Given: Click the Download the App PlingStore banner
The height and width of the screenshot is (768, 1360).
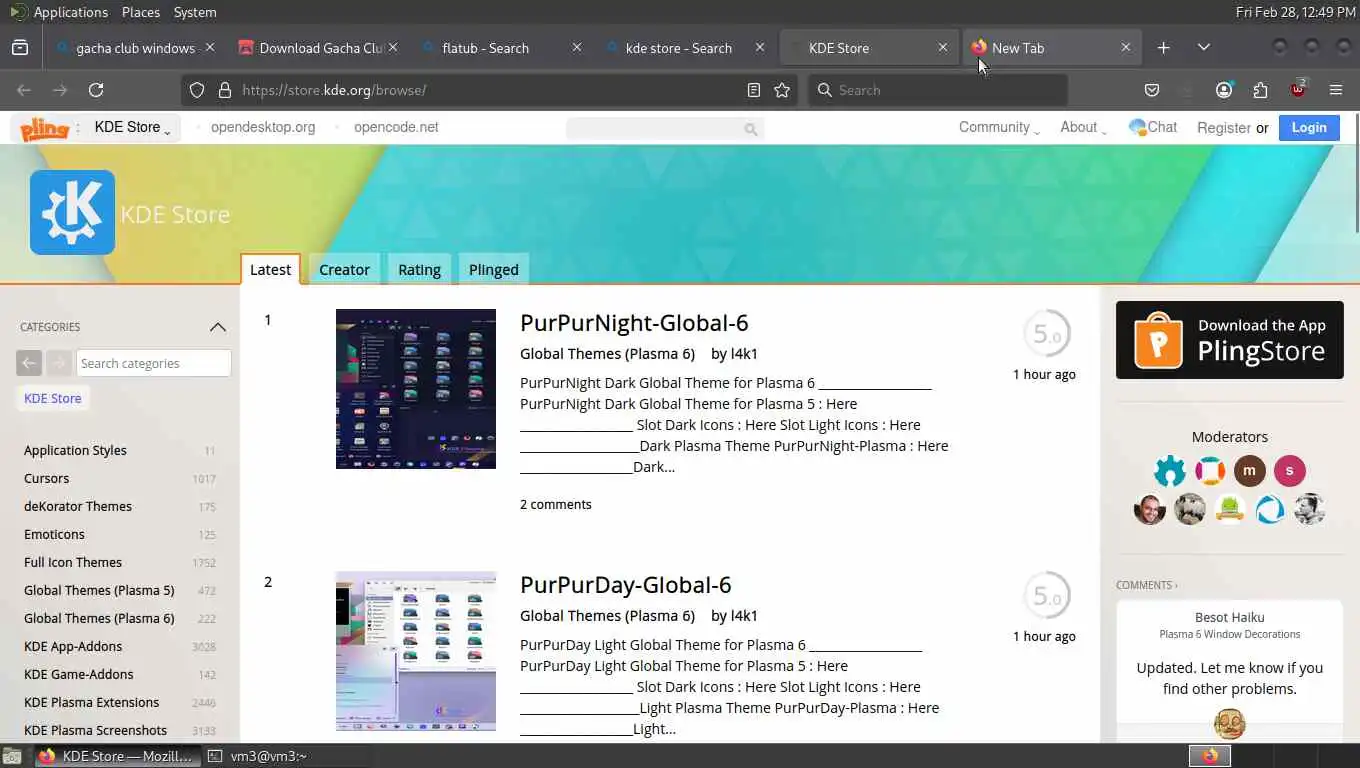Looking at the screenshot, I should [x=1230, y=340].
